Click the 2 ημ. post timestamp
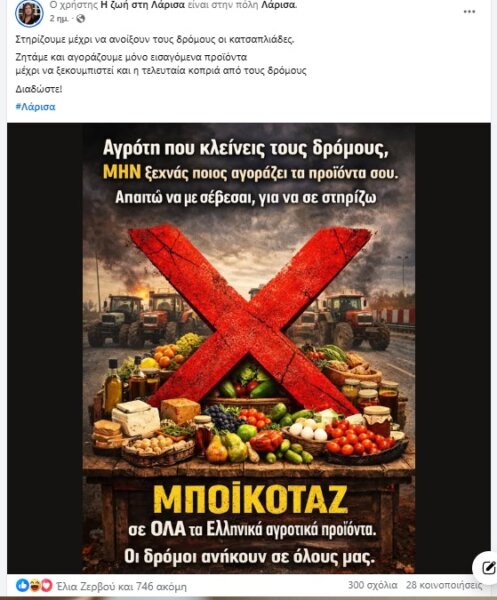This screenshot has width=497, height=600. click(x=59, y=18)
